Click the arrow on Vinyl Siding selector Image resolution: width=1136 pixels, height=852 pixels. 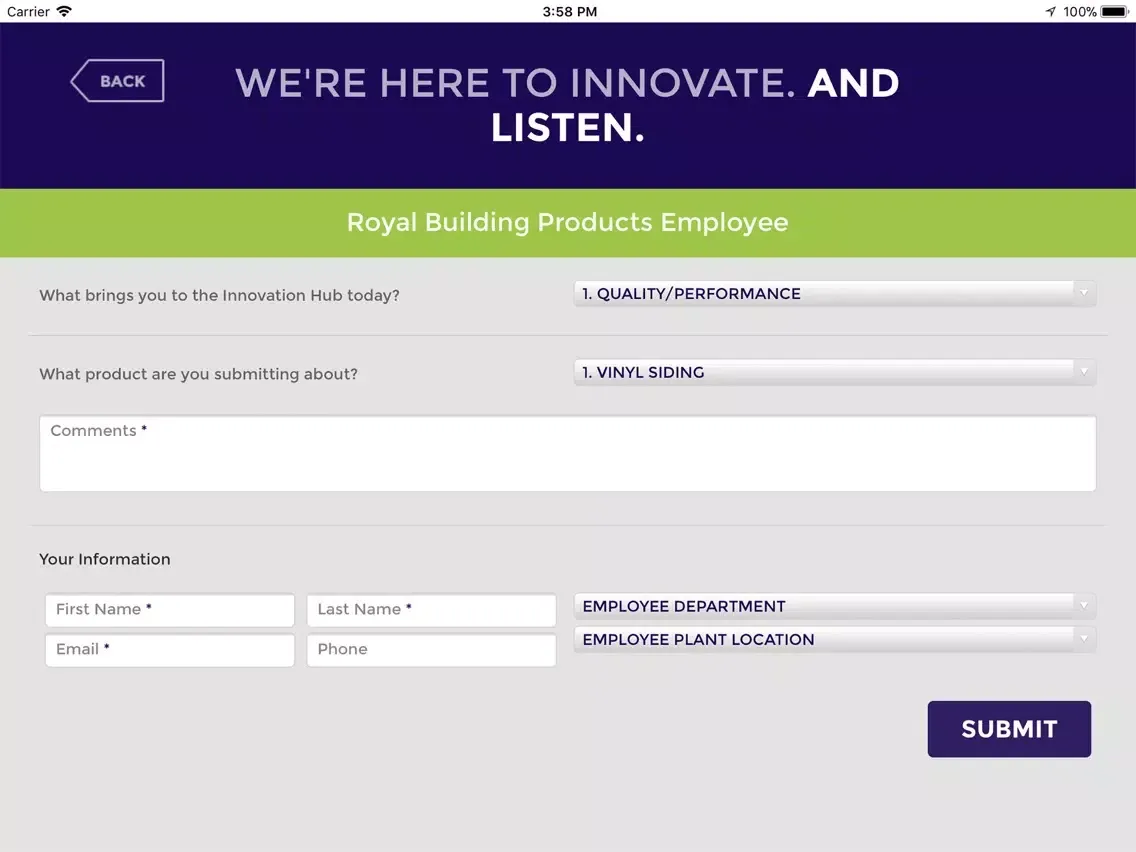tap(1084, 372)
